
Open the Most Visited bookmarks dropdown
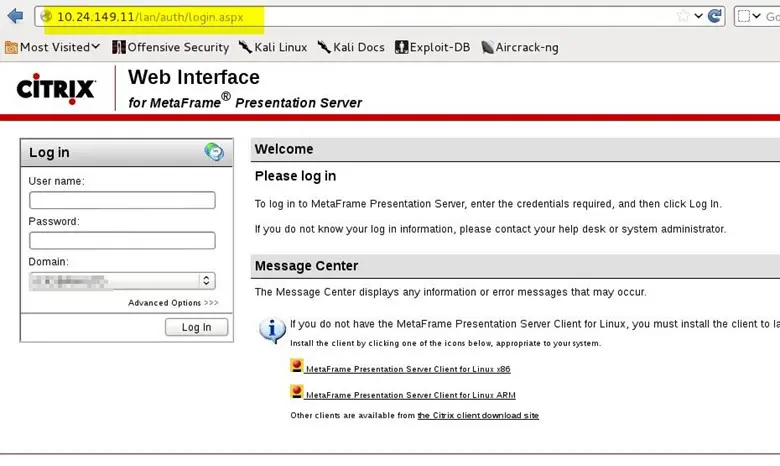[x=53, y=47]
